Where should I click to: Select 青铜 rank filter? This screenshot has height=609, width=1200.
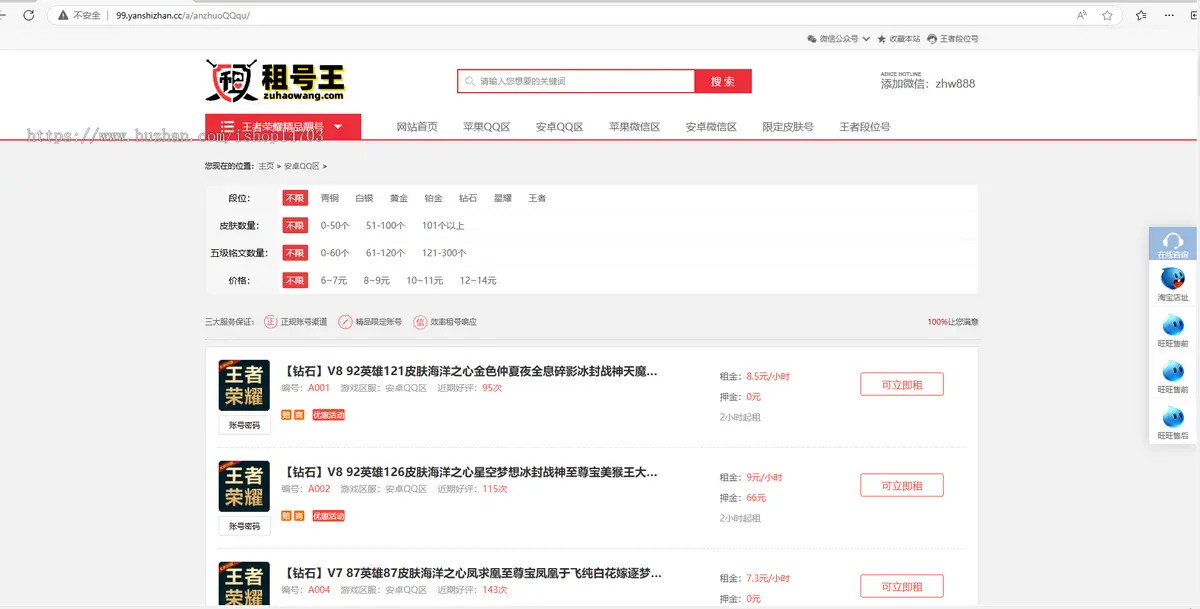pos(330,198)
